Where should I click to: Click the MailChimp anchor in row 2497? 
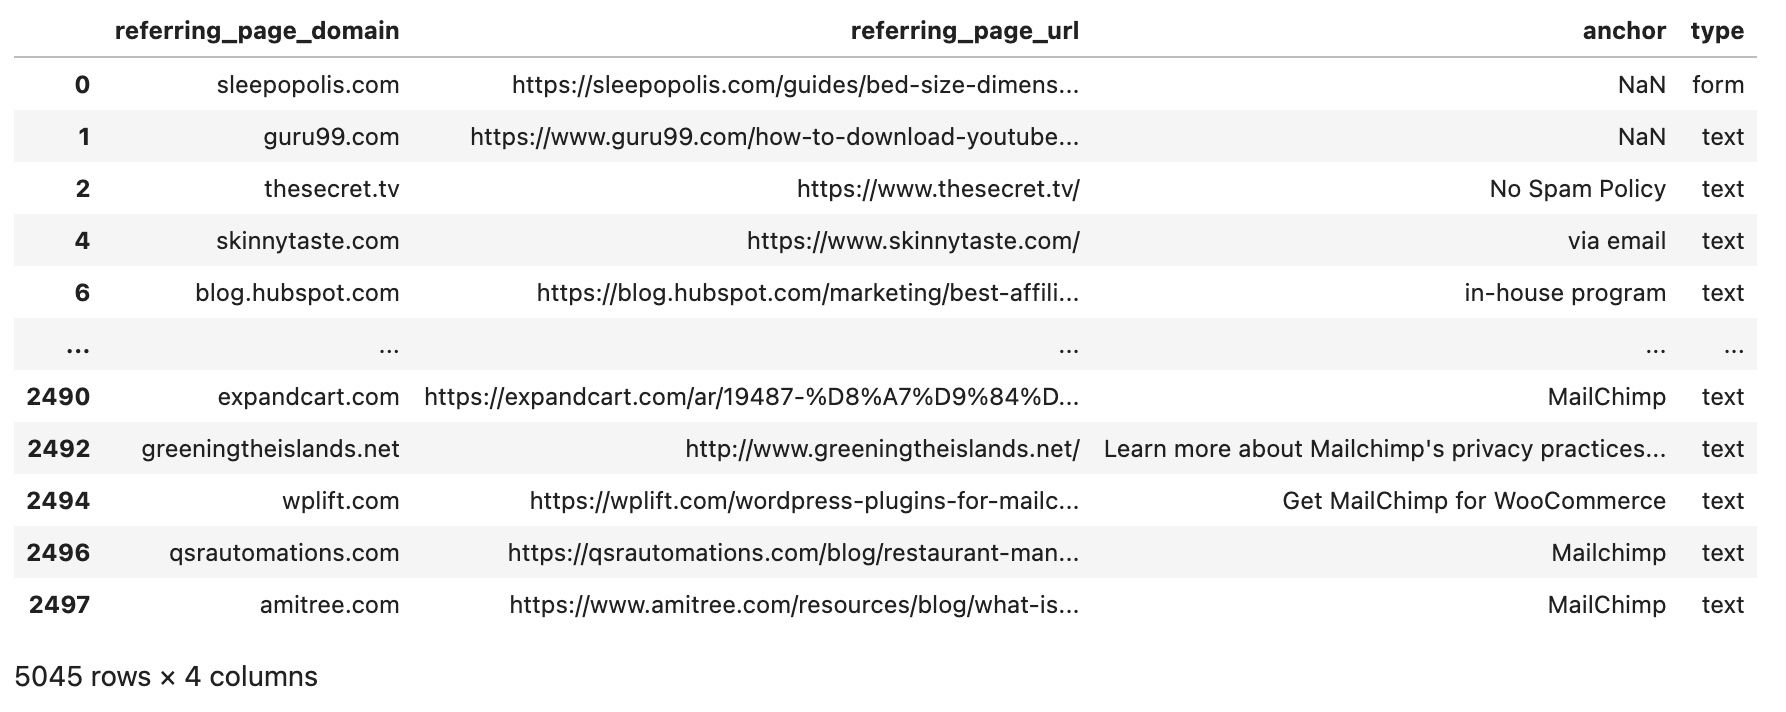pyautogui.click(x=1607, y=605)
